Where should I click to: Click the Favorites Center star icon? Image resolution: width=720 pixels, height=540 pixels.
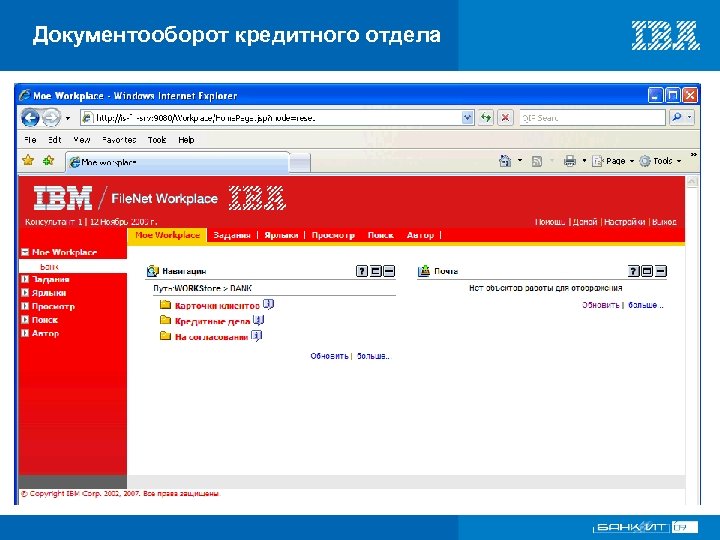click(28, 160)
